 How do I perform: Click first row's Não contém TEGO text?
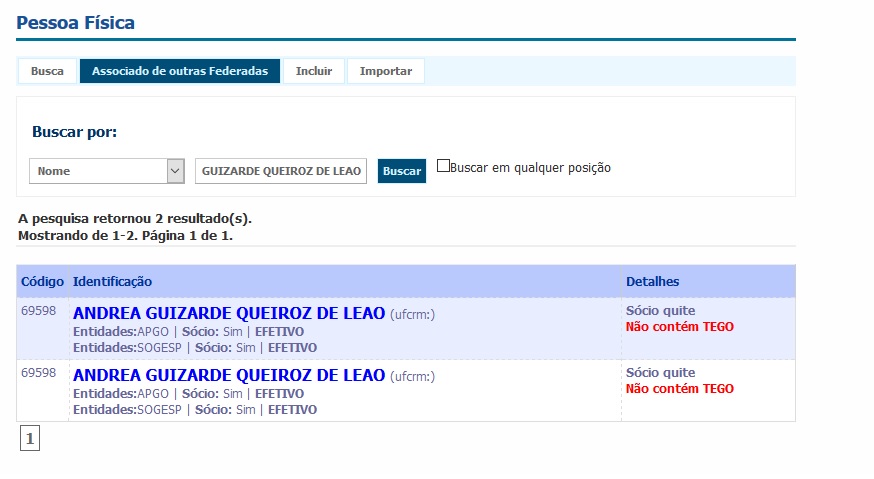[679, 326]
